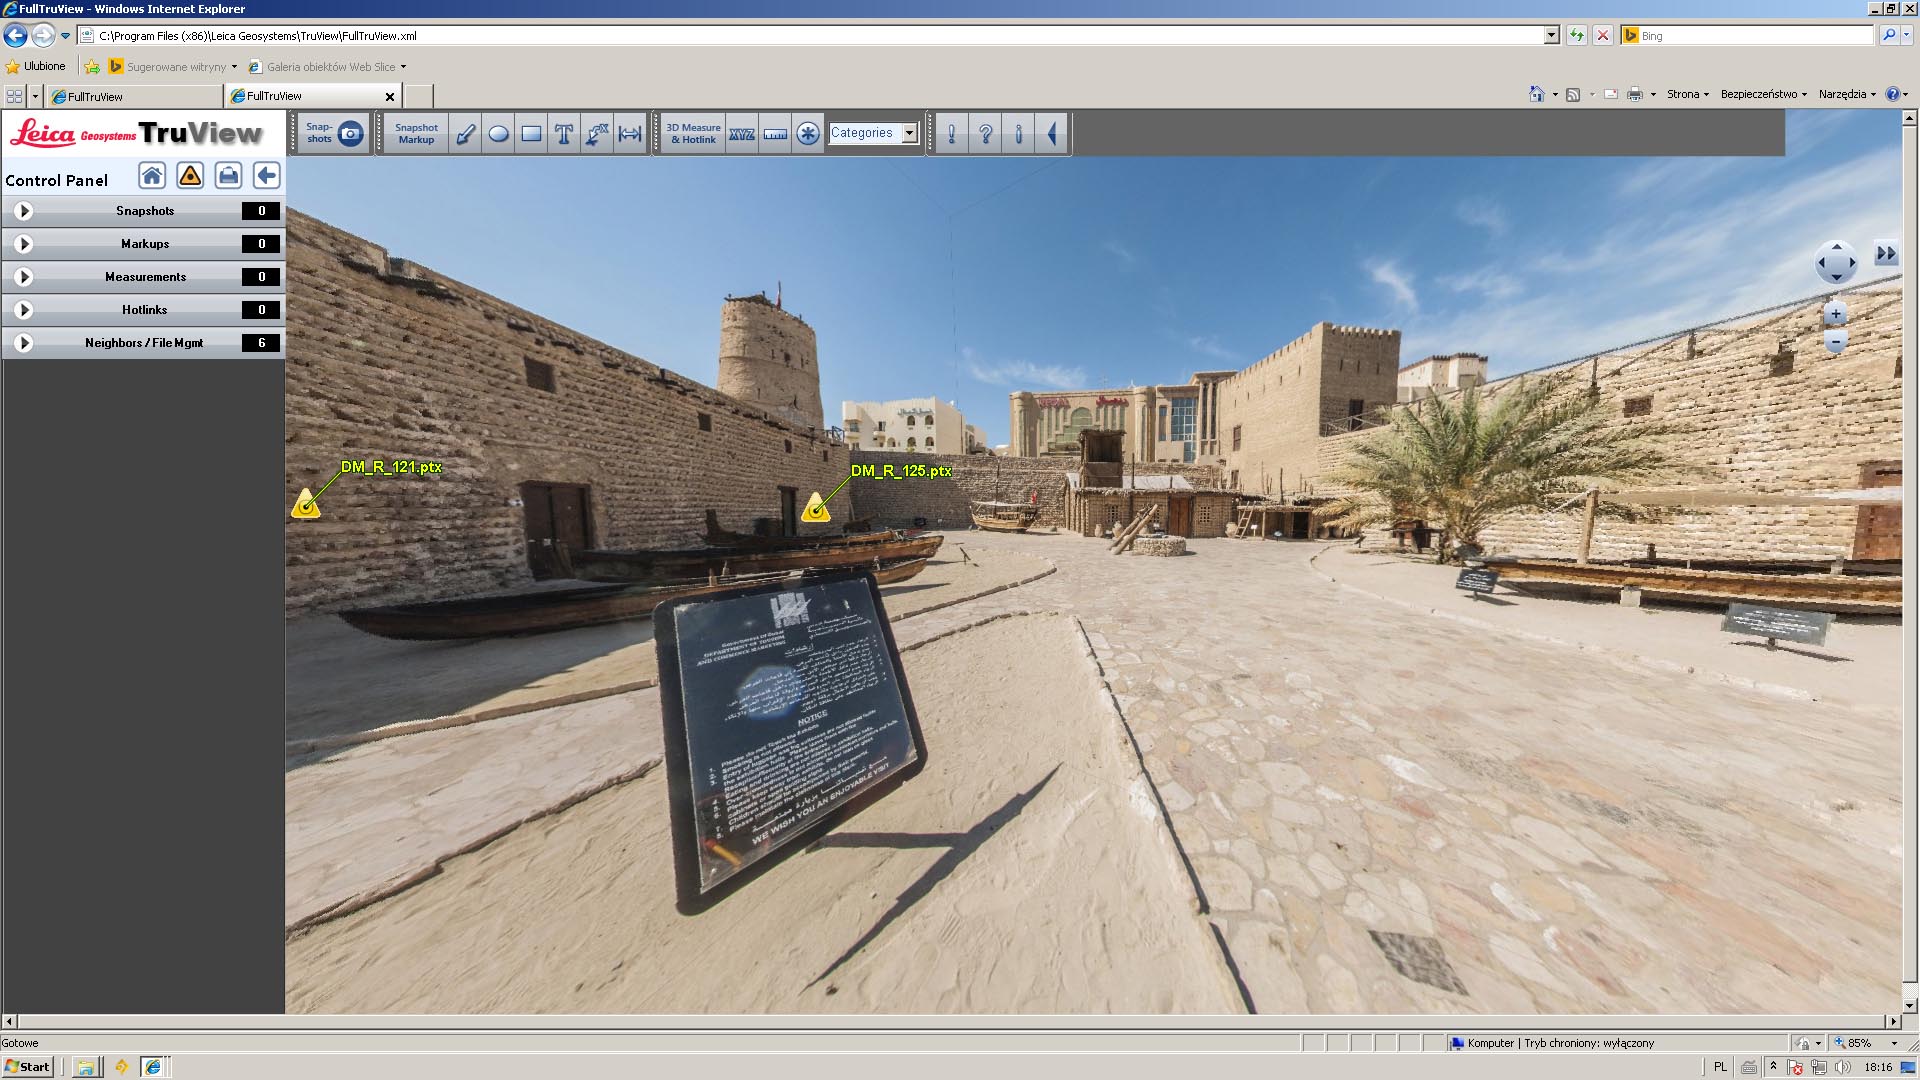Image resolution: width=1920 pixels, height=1080 pixels.
Task: Click the zoom-in plus control on the right
Action: pyautogui.click(x=1836, y=313)
